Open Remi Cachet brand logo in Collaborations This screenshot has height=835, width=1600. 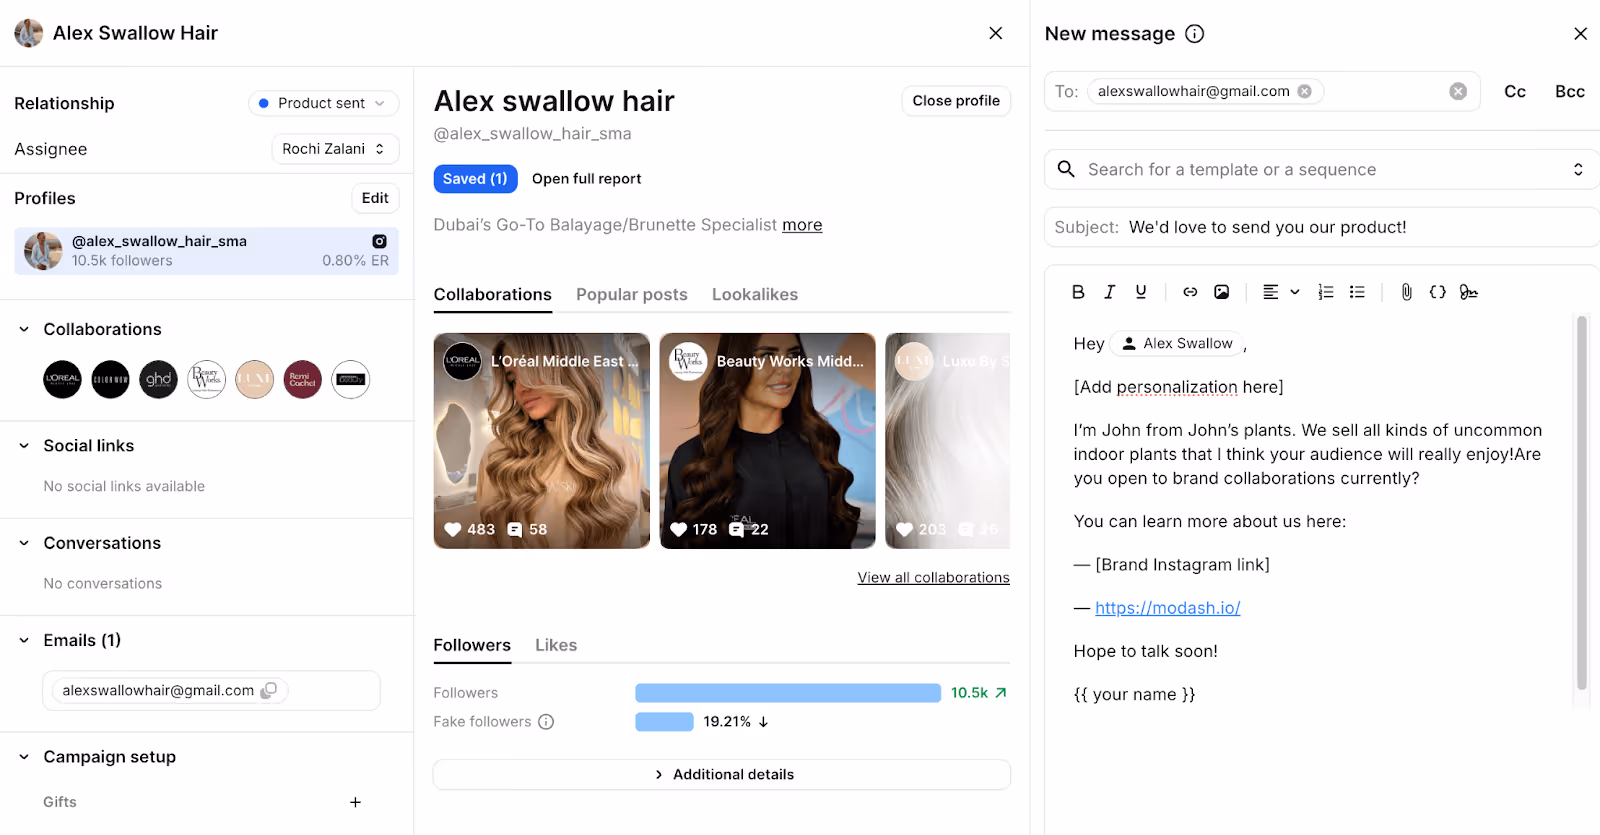tap(302, 379)
